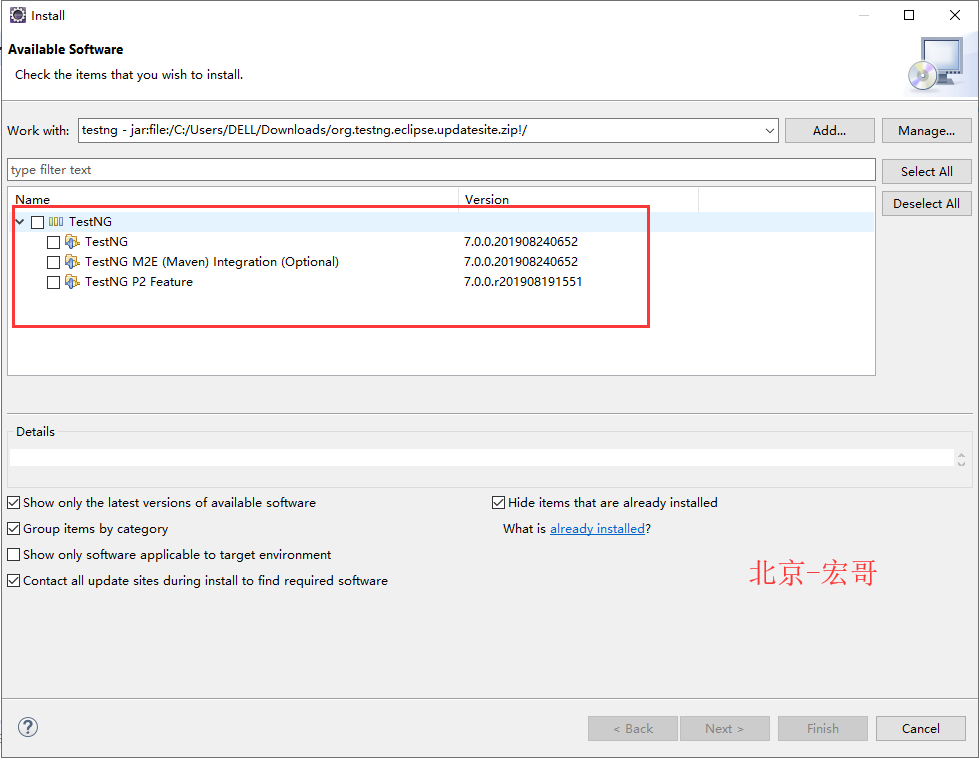Screen dimensions: 979x758
Task: Enable Show only software applicable to target environment
Action: click(14, 554)
